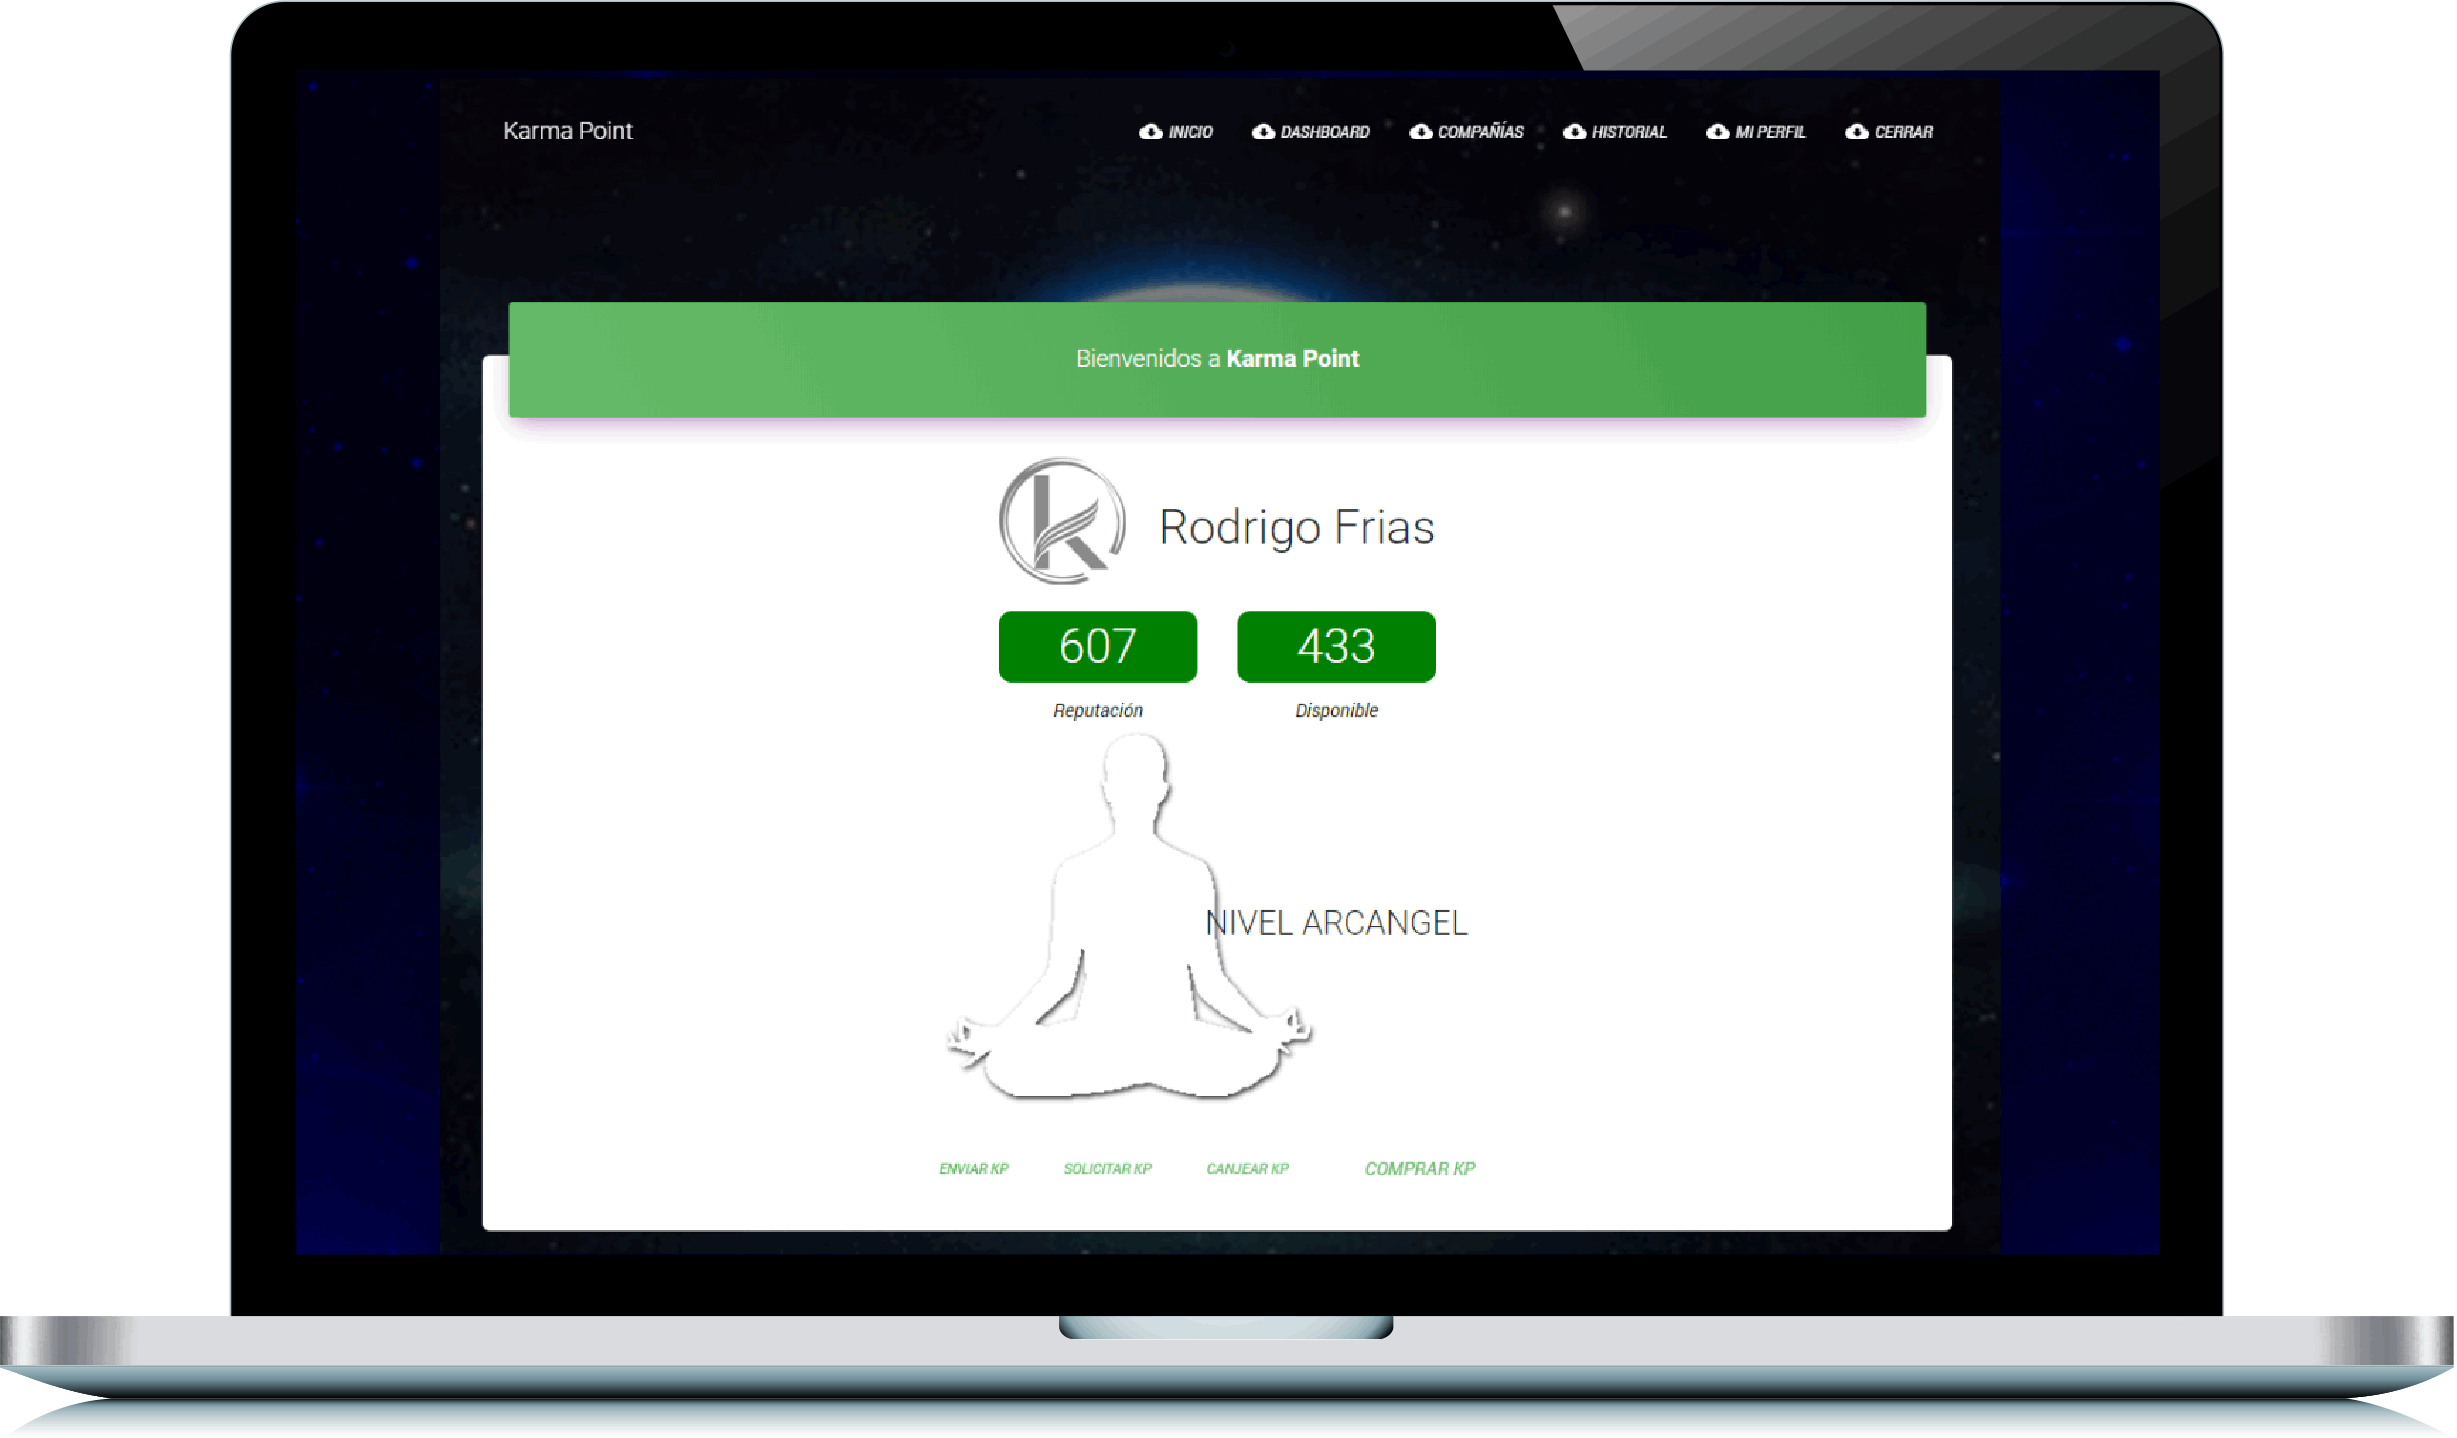Click the circular K logo avatar

click(x=1062, y=522)
